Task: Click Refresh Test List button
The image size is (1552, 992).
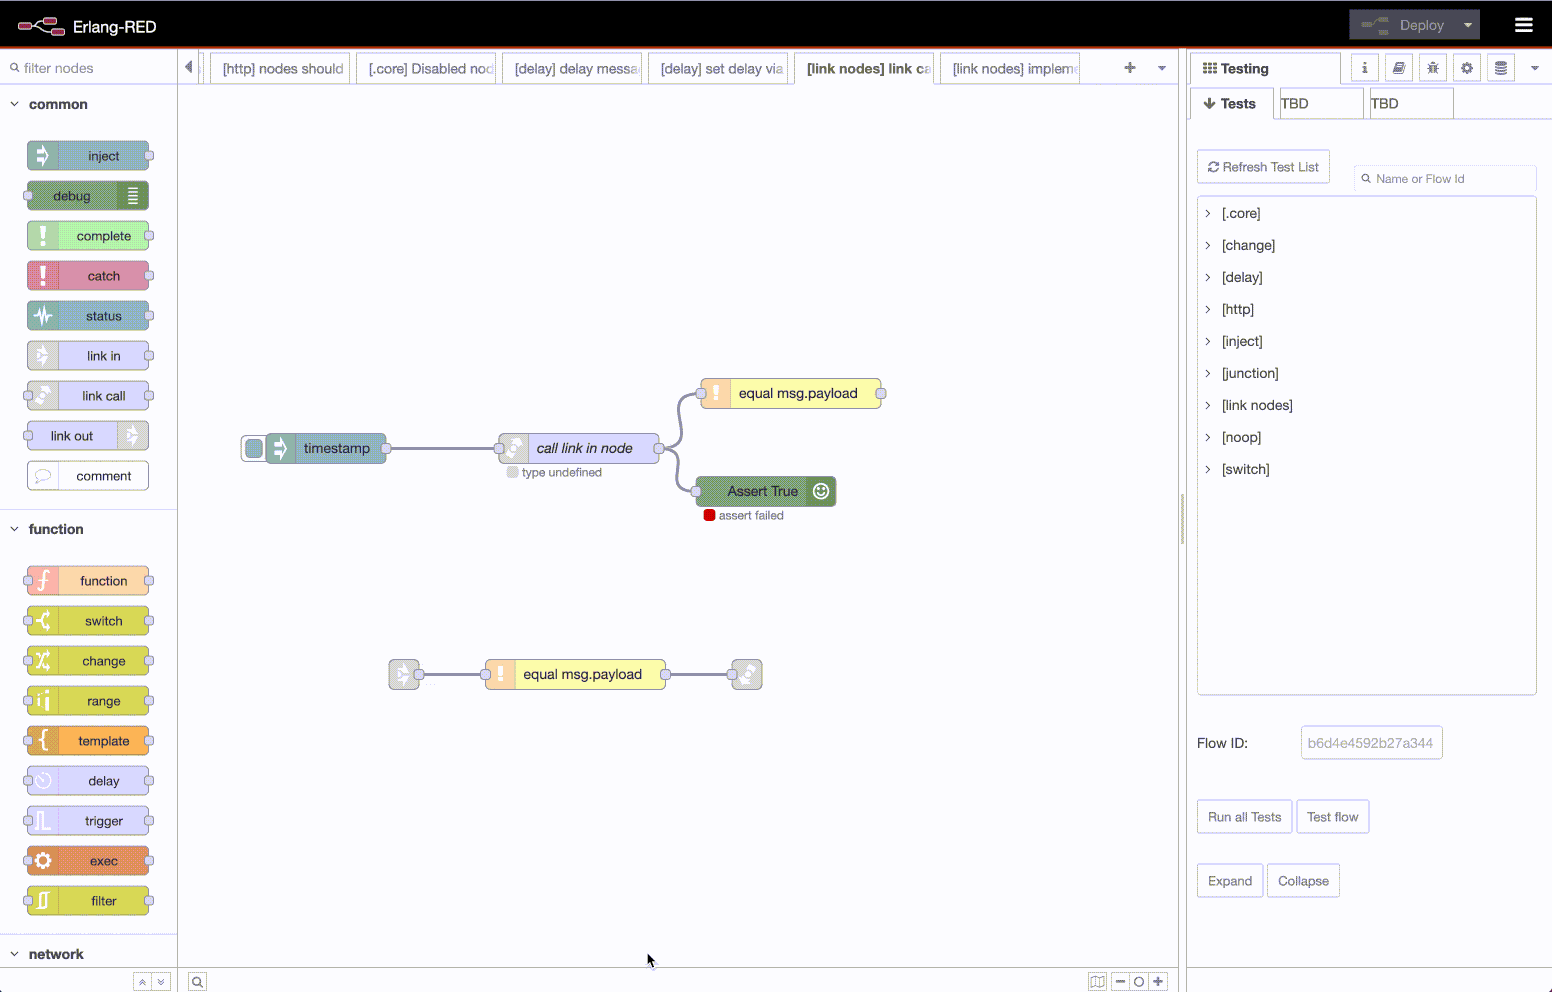Action: click(1263, 167)
